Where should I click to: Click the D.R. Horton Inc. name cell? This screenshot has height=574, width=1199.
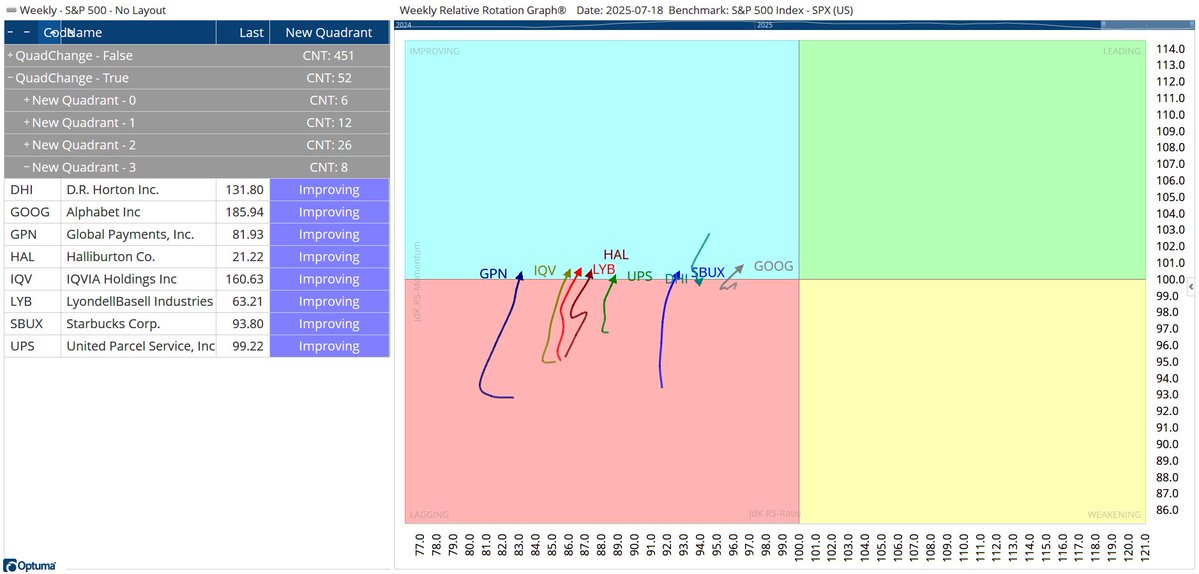point(138,190)
